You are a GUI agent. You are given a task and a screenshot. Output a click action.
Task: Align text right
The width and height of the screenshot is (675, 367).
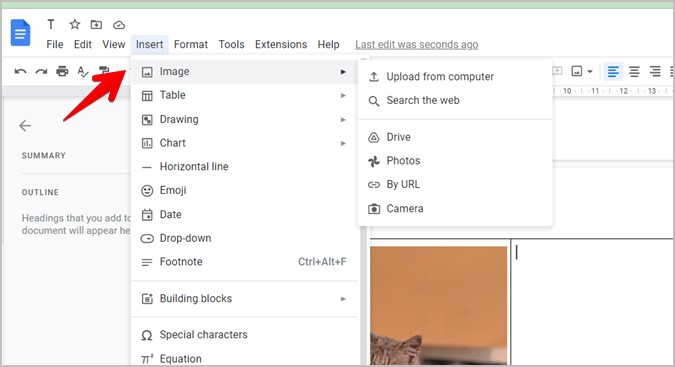click(x=655, y=71)
